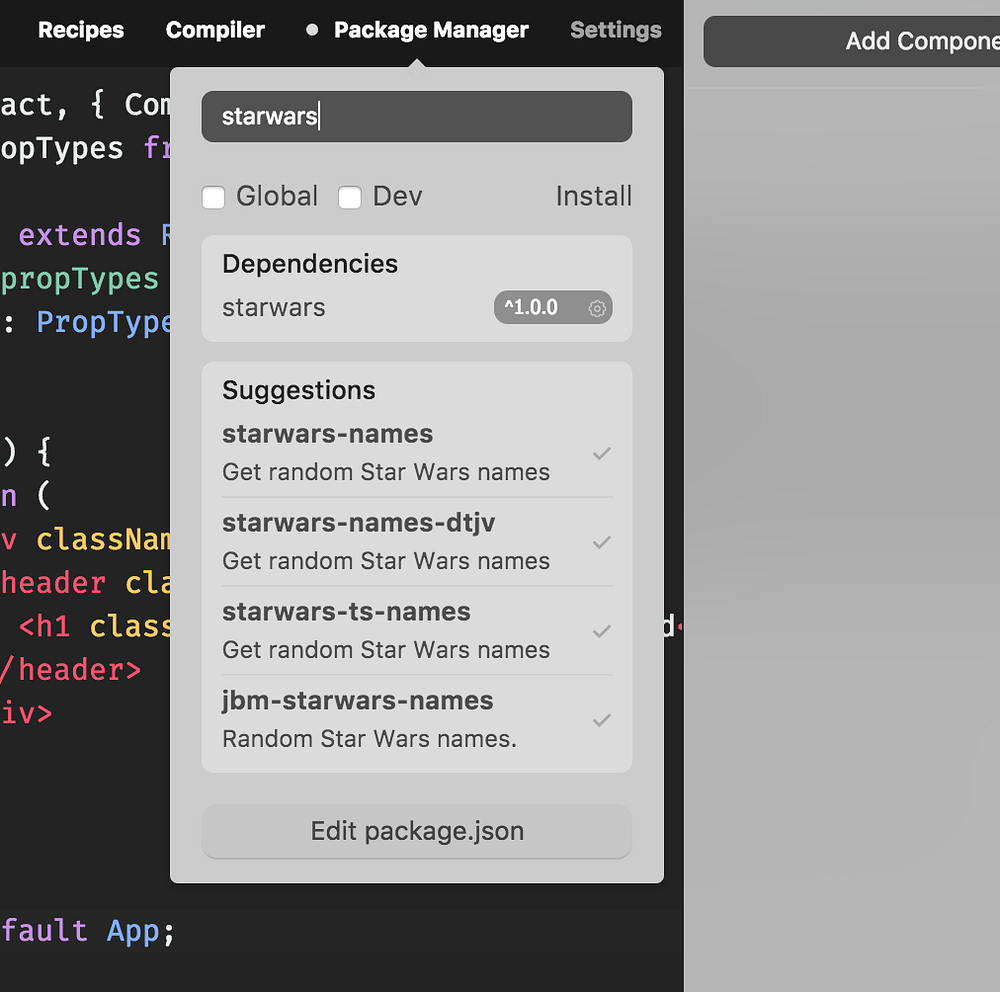Switch to the Compiler tab
1000x992 pixels.
pyautogui.click(x=215, y=30)
